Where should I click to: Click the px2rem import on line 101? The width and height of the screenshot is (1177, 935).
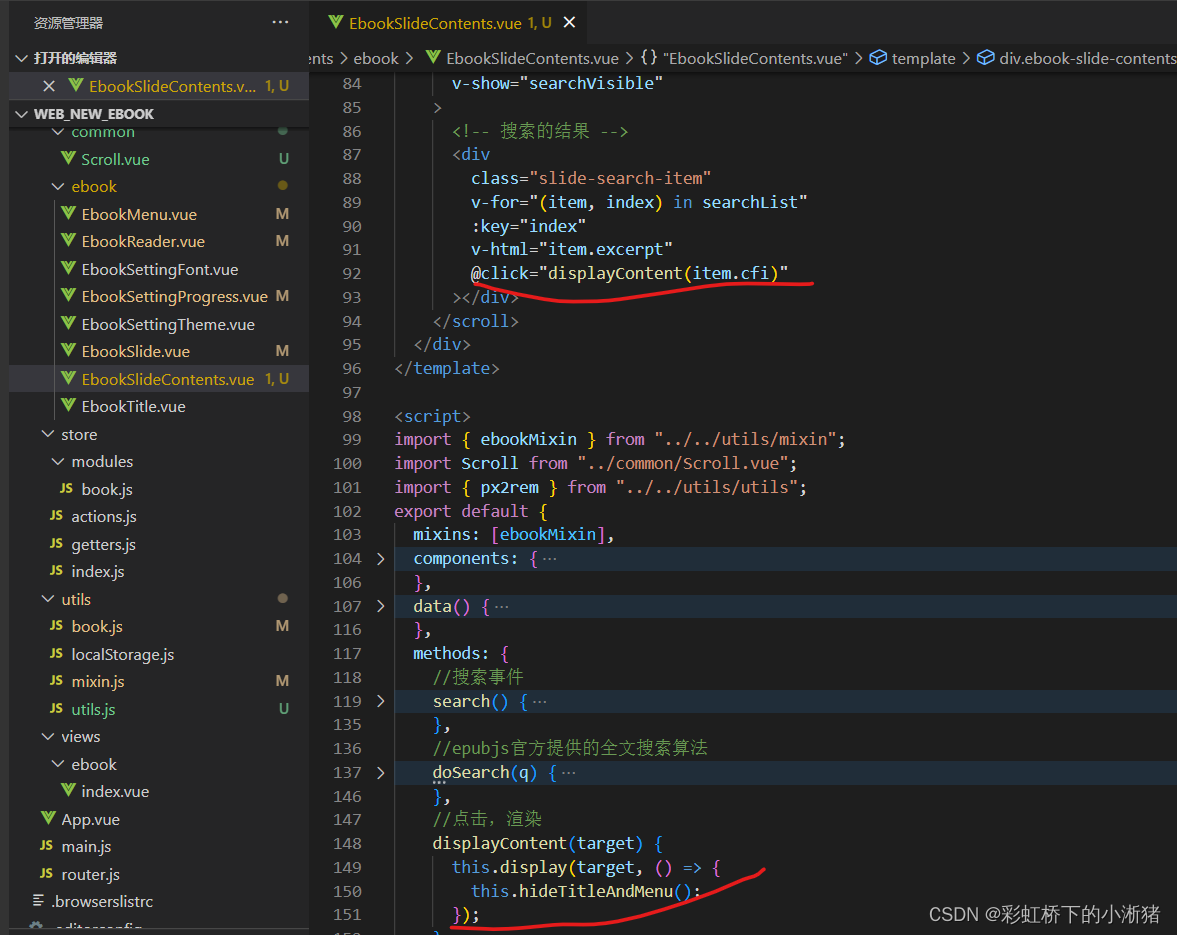[x=509, y=487]
